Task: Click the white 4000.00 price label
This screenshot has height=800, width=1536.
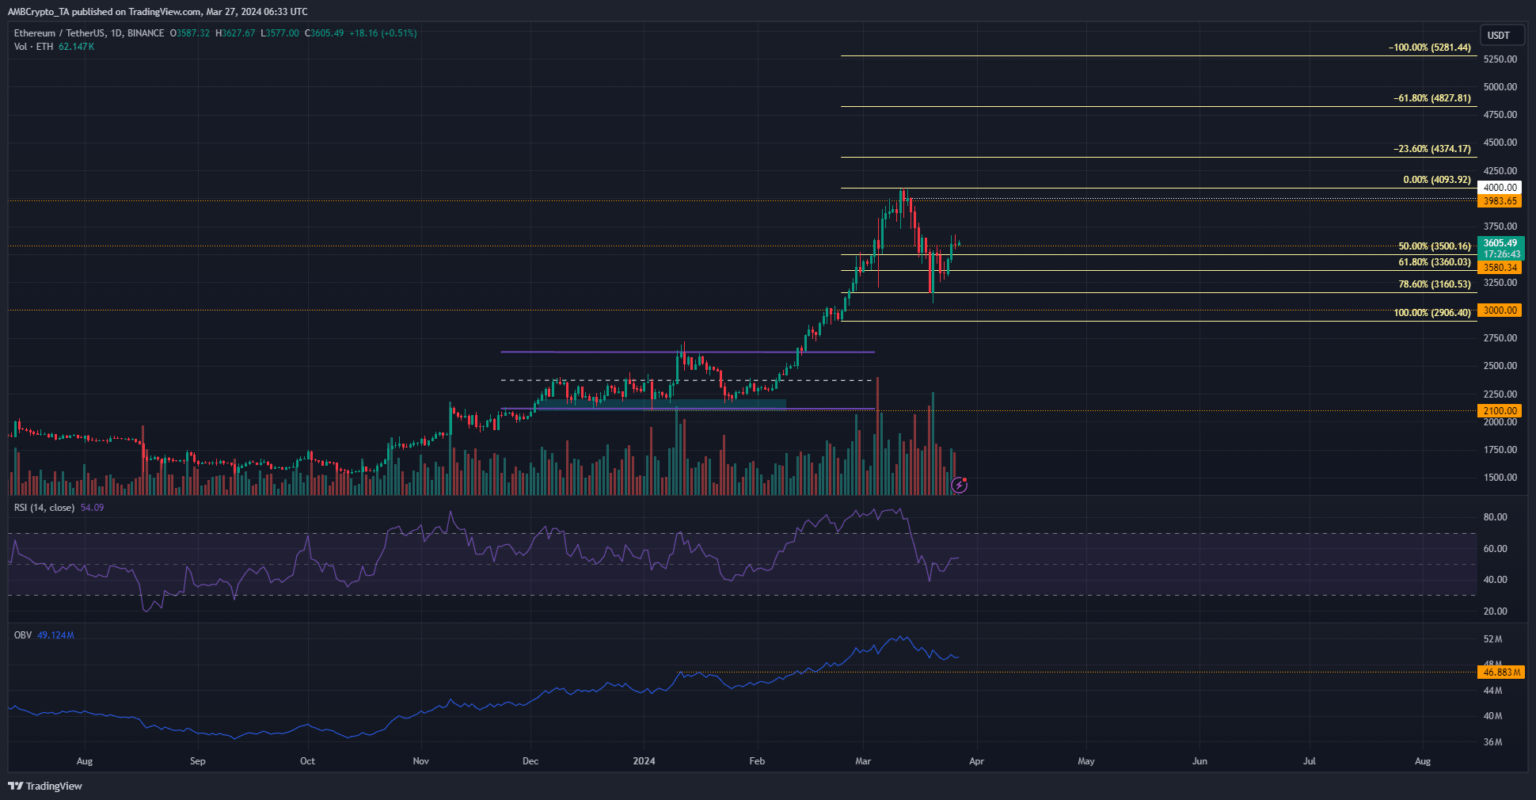Action: [1499, 187]
